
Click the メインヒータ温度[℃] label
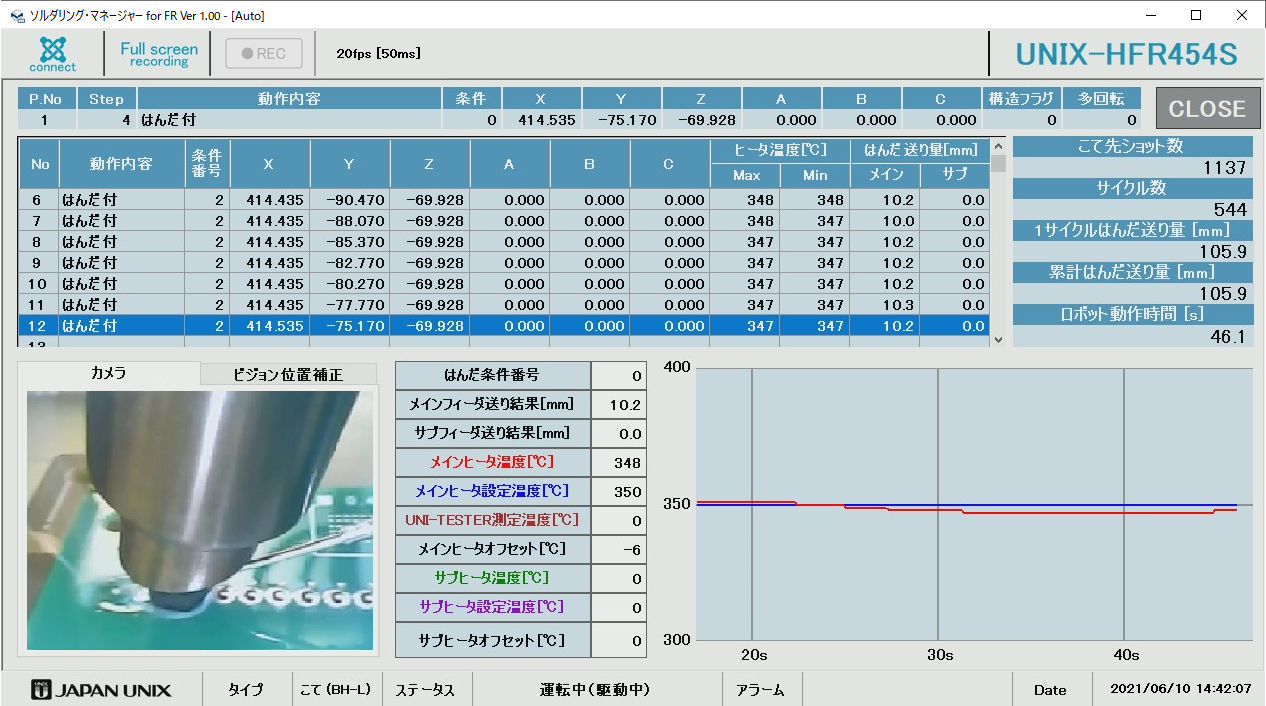point(492,462)
